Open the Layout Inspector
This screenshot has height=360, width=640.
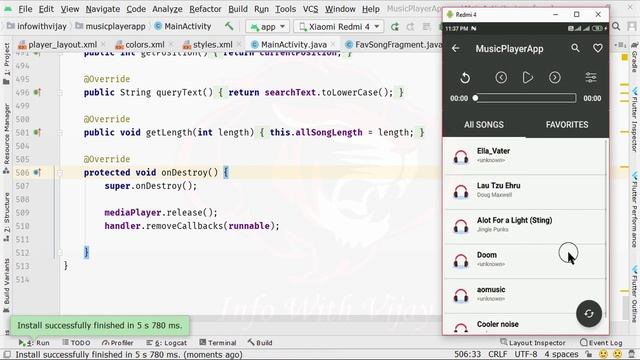[x=533, y=343]
